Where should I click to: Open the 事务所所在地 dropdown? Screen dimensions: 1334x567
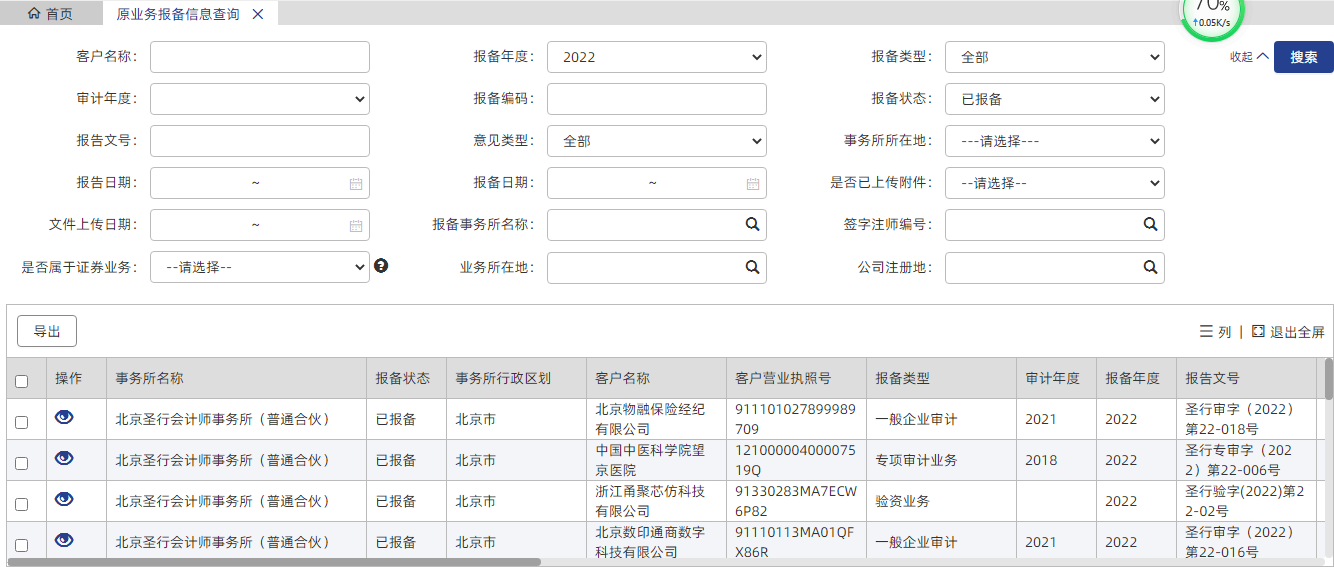[x=1054, y=141]
